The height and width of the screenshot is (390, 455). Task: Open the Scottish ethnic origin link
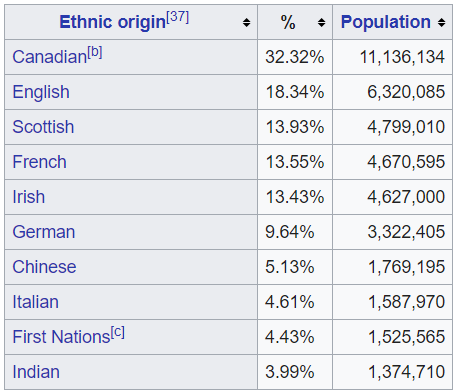point(43,127)
